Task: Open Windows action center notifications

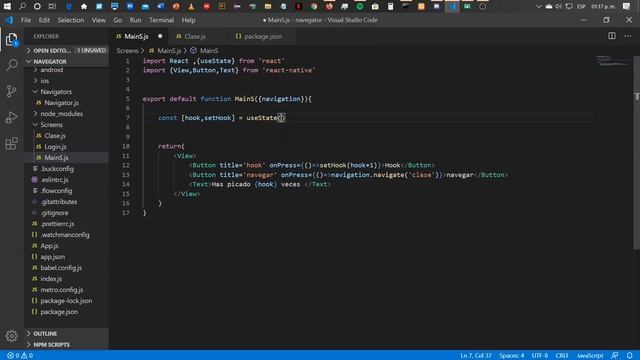Action: pyautogui.click(x=627, y=6)
